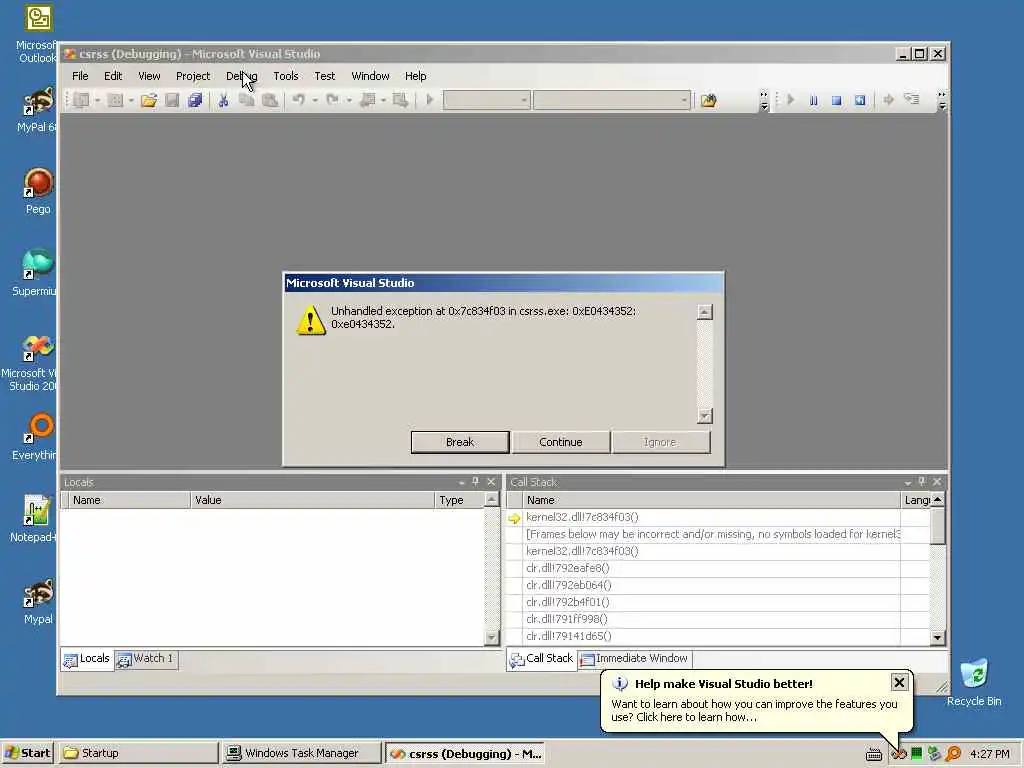The image size is (1024, 768).
Task: Click the exception message scroll down arrow
Action: (x=705, y=415)
